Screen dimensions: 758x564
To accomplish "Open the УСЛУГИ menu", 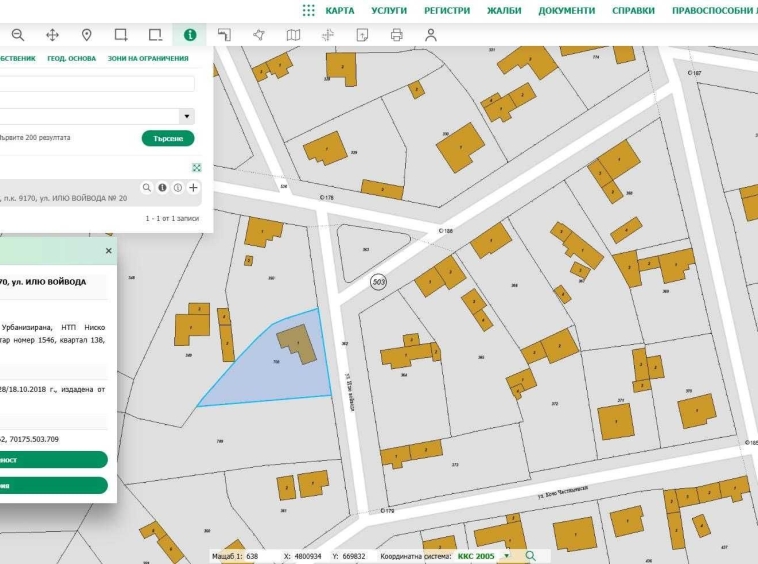I will (x=389, y=10).
